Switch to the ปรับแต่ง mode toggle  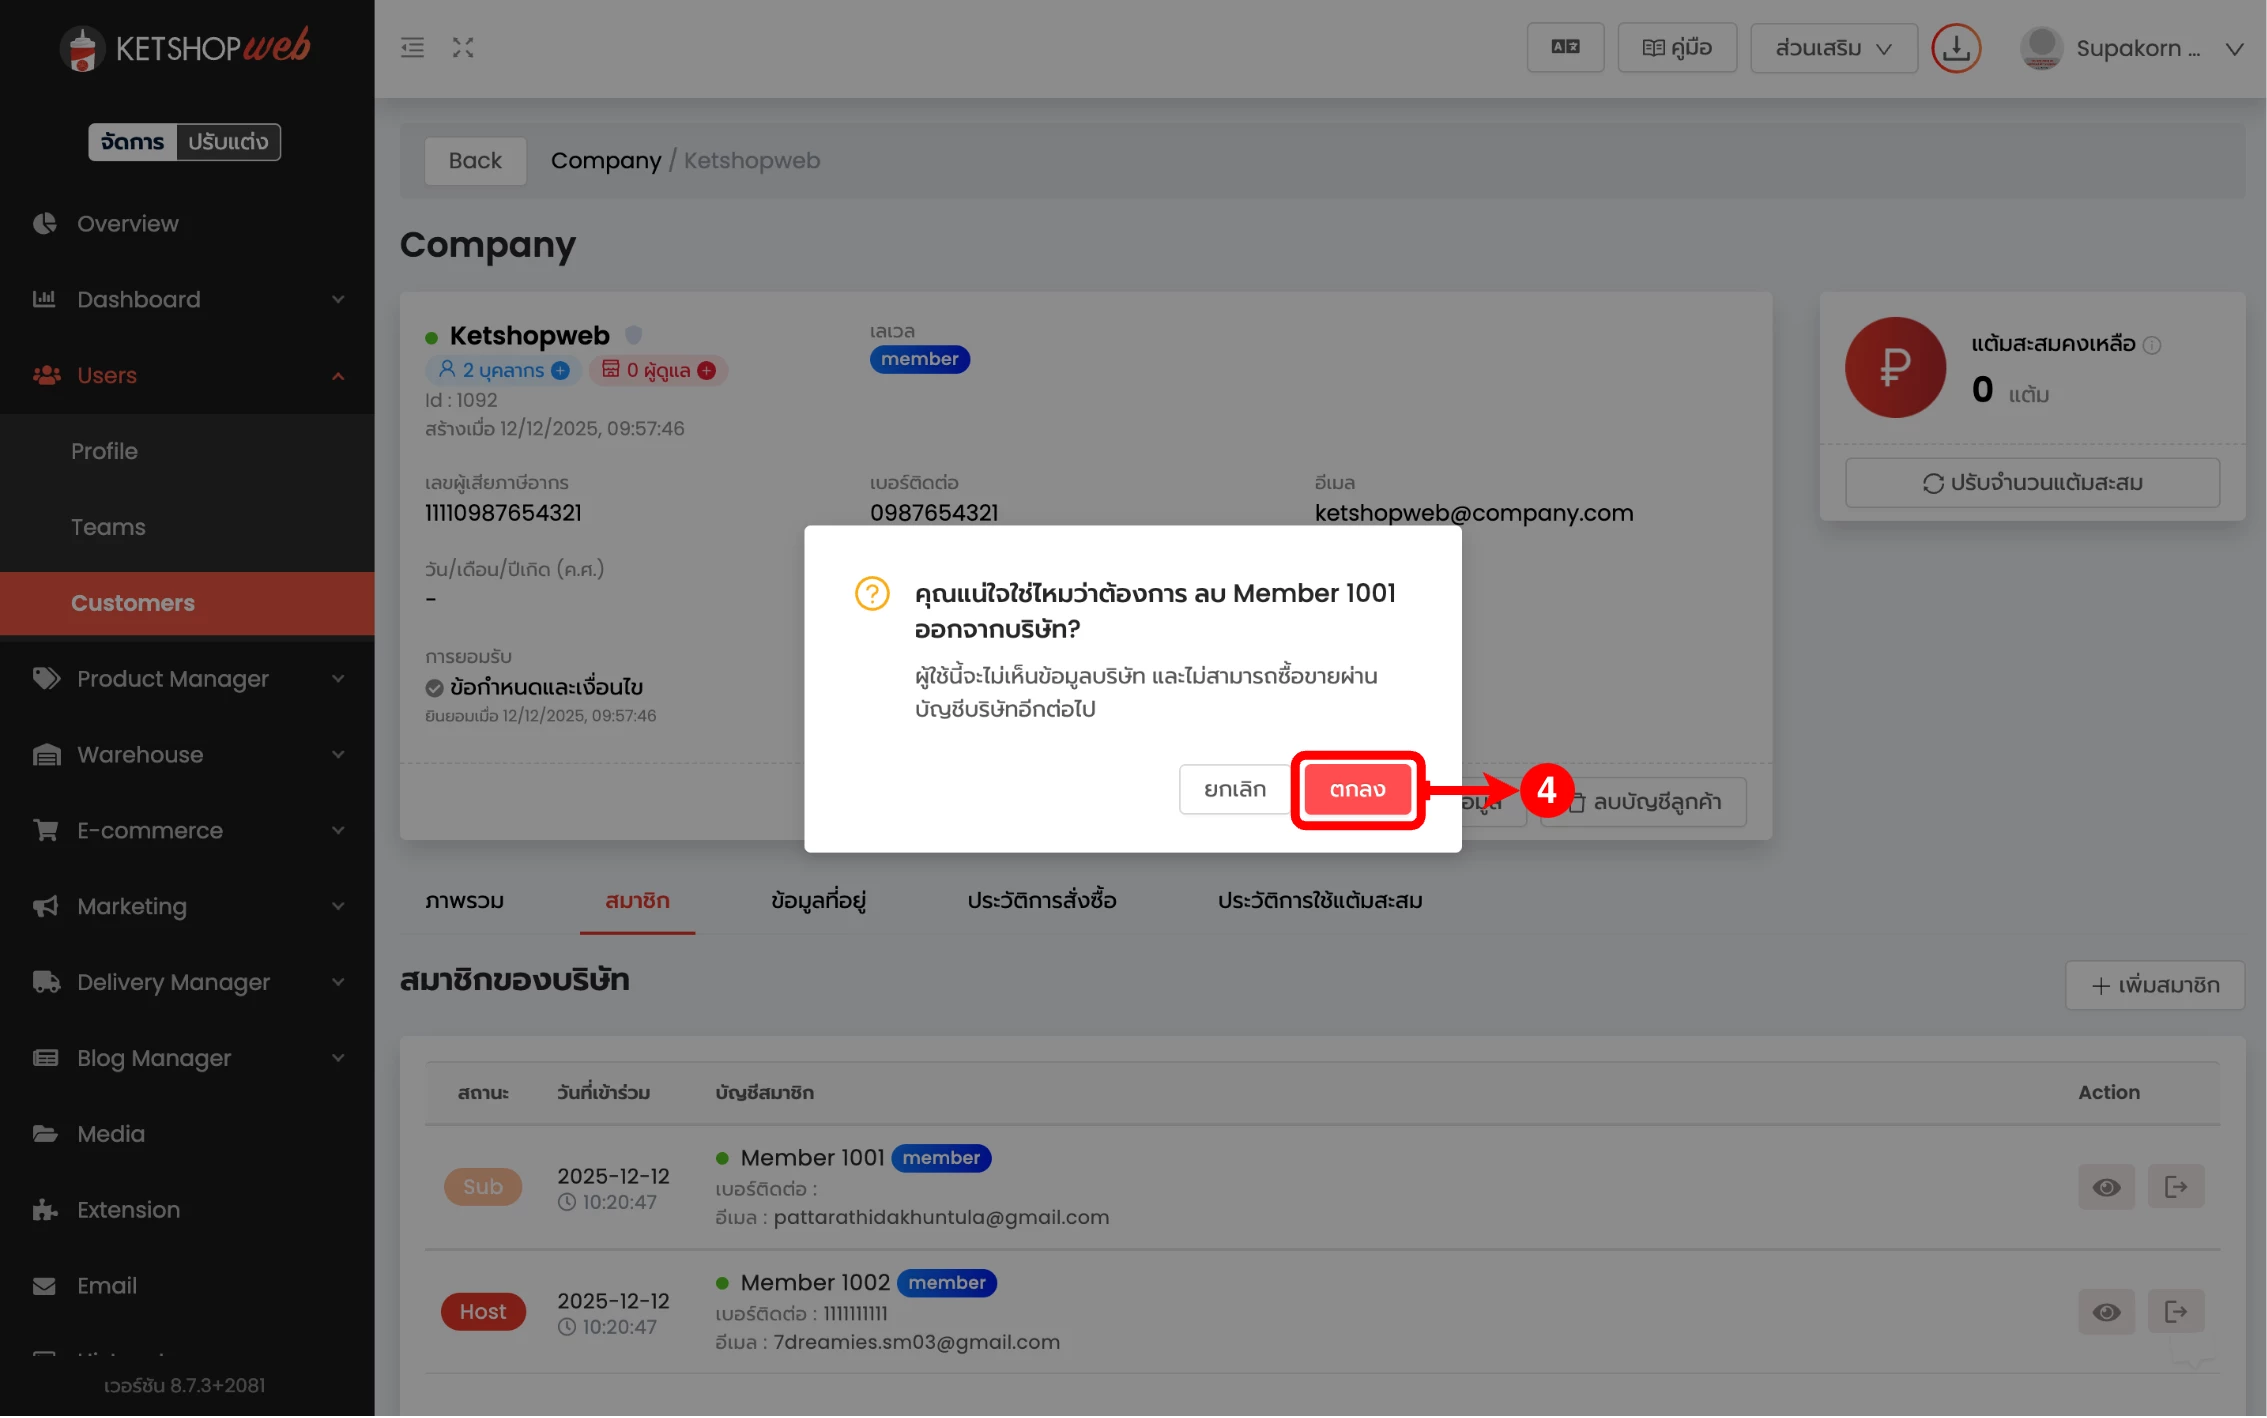(228, 142)
